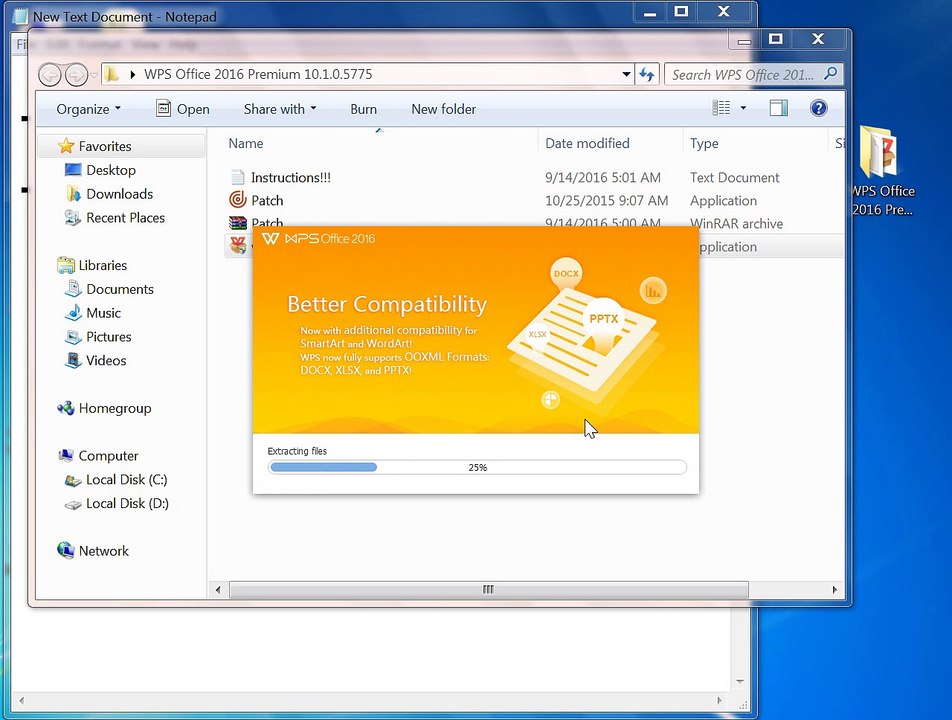Click the Forward navigation arrow in Explorer

pyautogui.click(x=76, y=75)
